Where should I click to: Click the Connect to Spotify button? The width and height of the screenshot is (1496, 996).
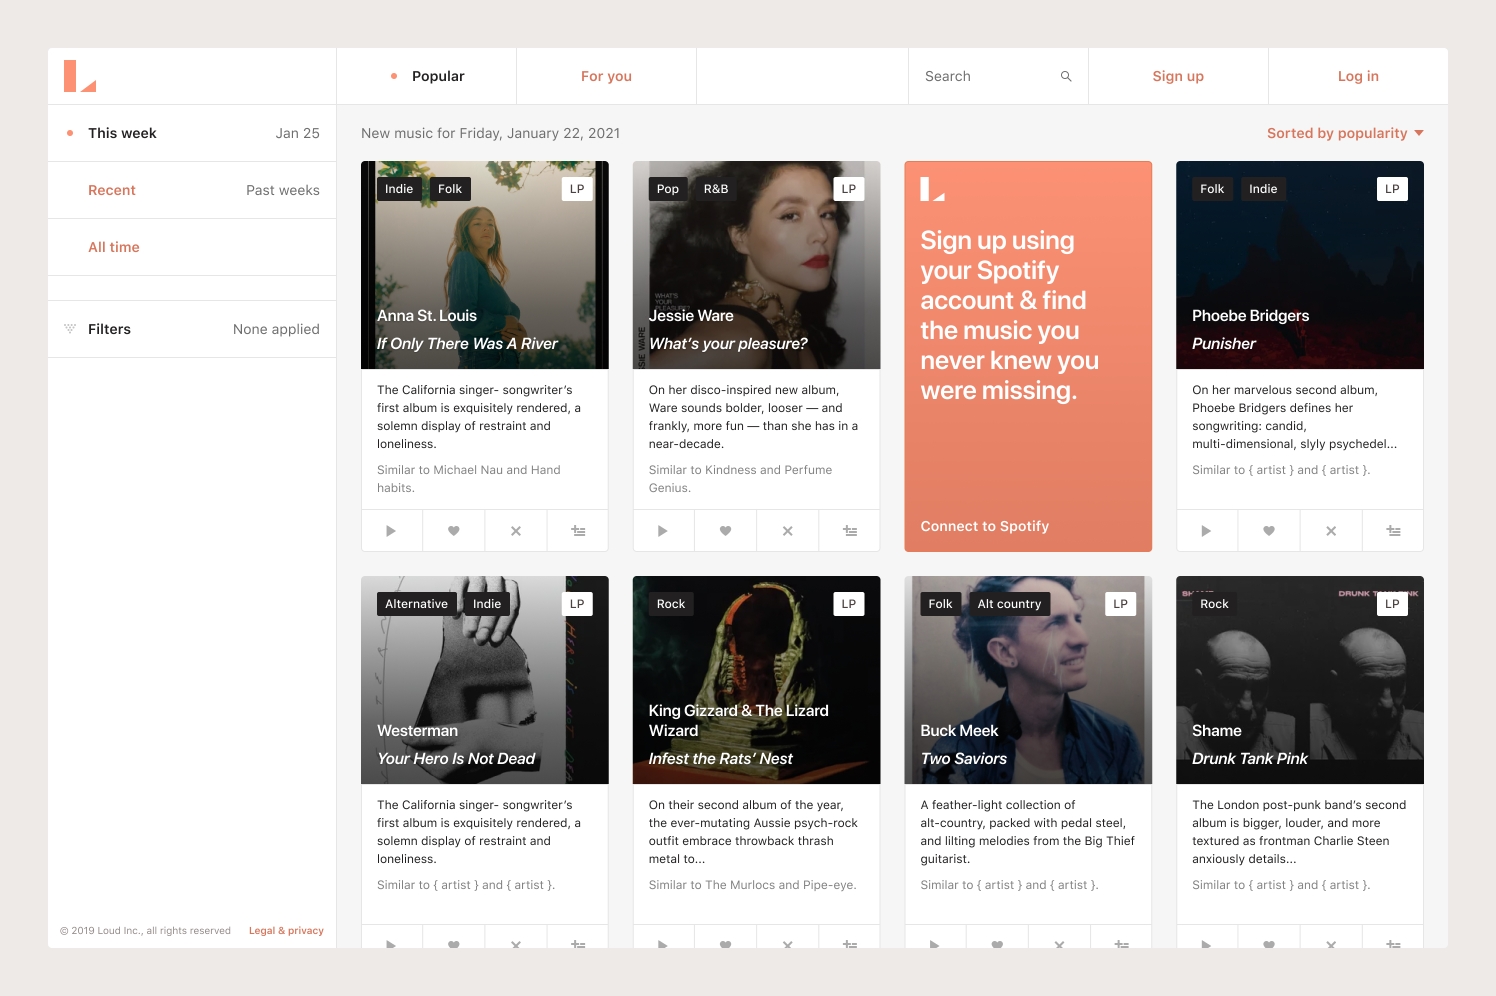[x=985, y=525]
